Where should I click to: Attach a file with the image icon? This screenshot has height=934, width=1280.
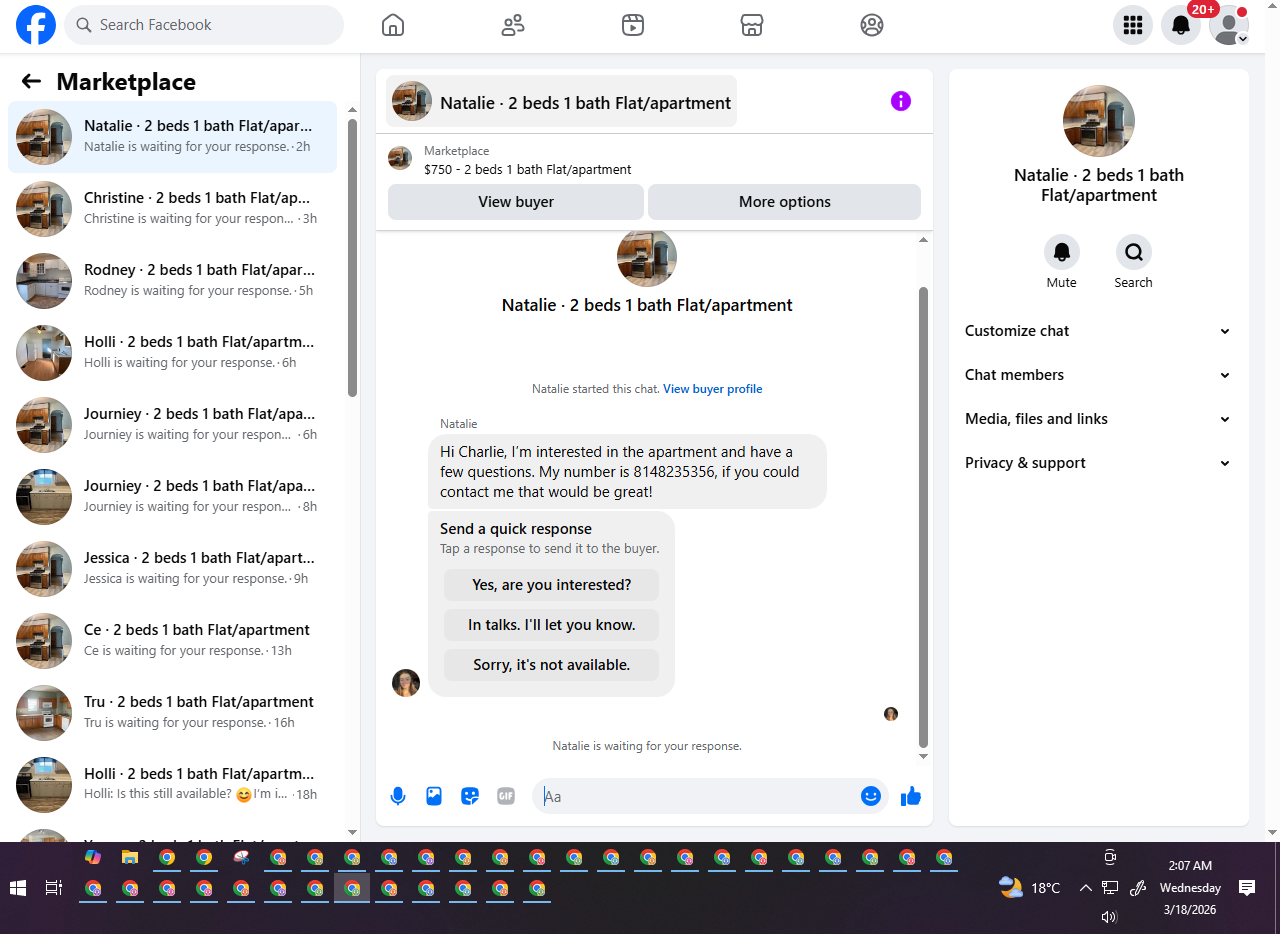[x=434, y=797]
